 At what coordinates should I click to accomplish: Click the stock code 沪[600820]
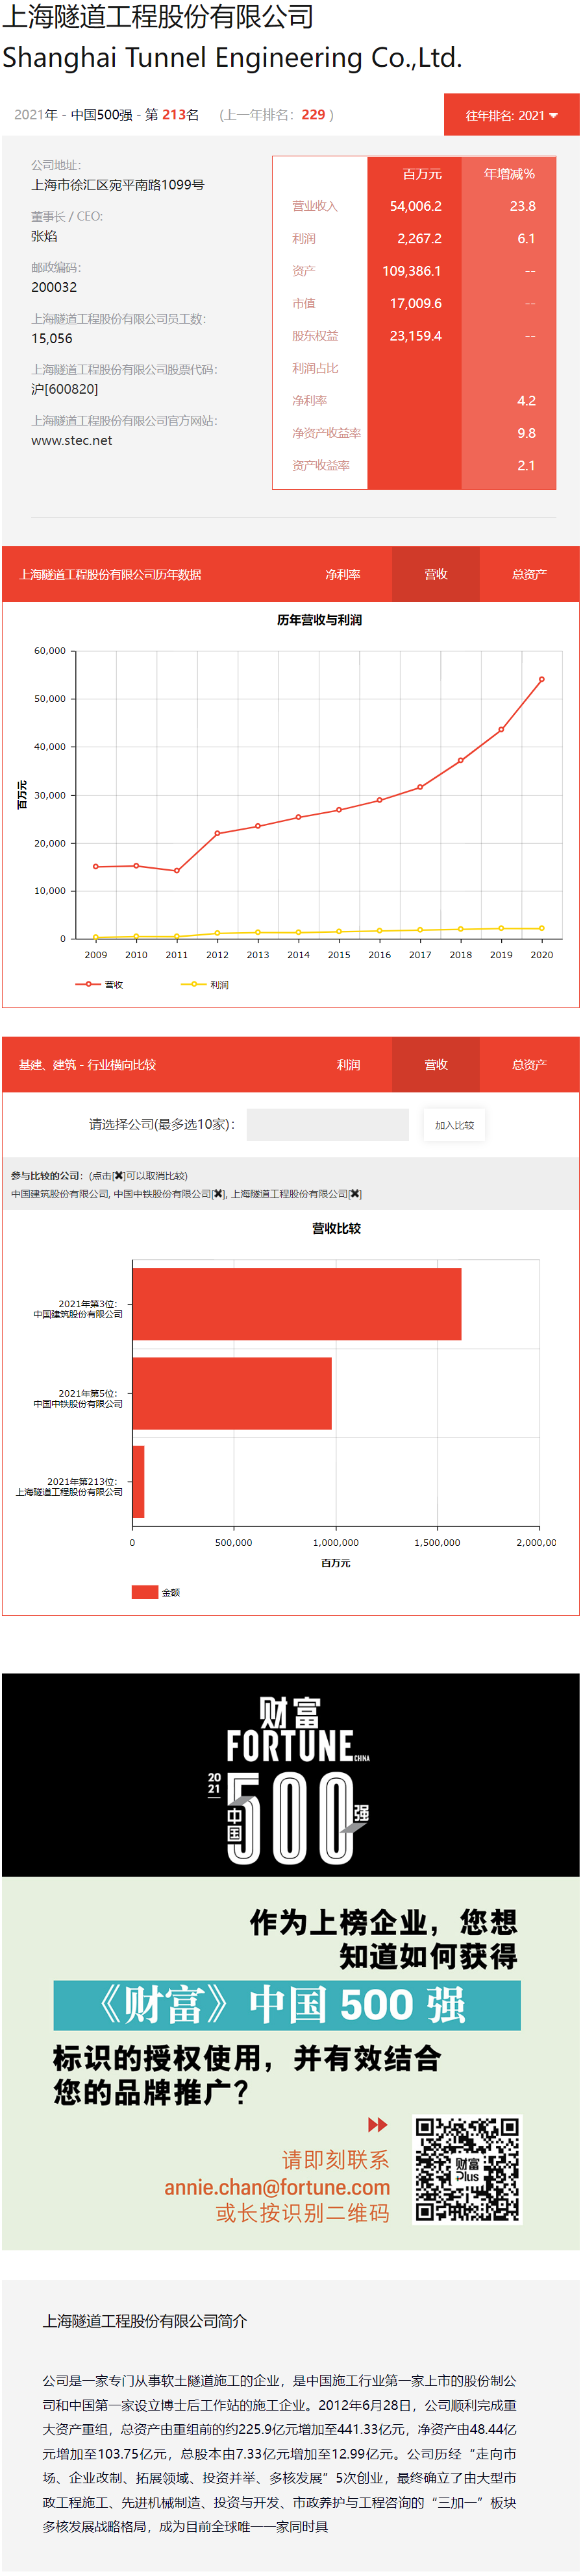tap(65, 390)
